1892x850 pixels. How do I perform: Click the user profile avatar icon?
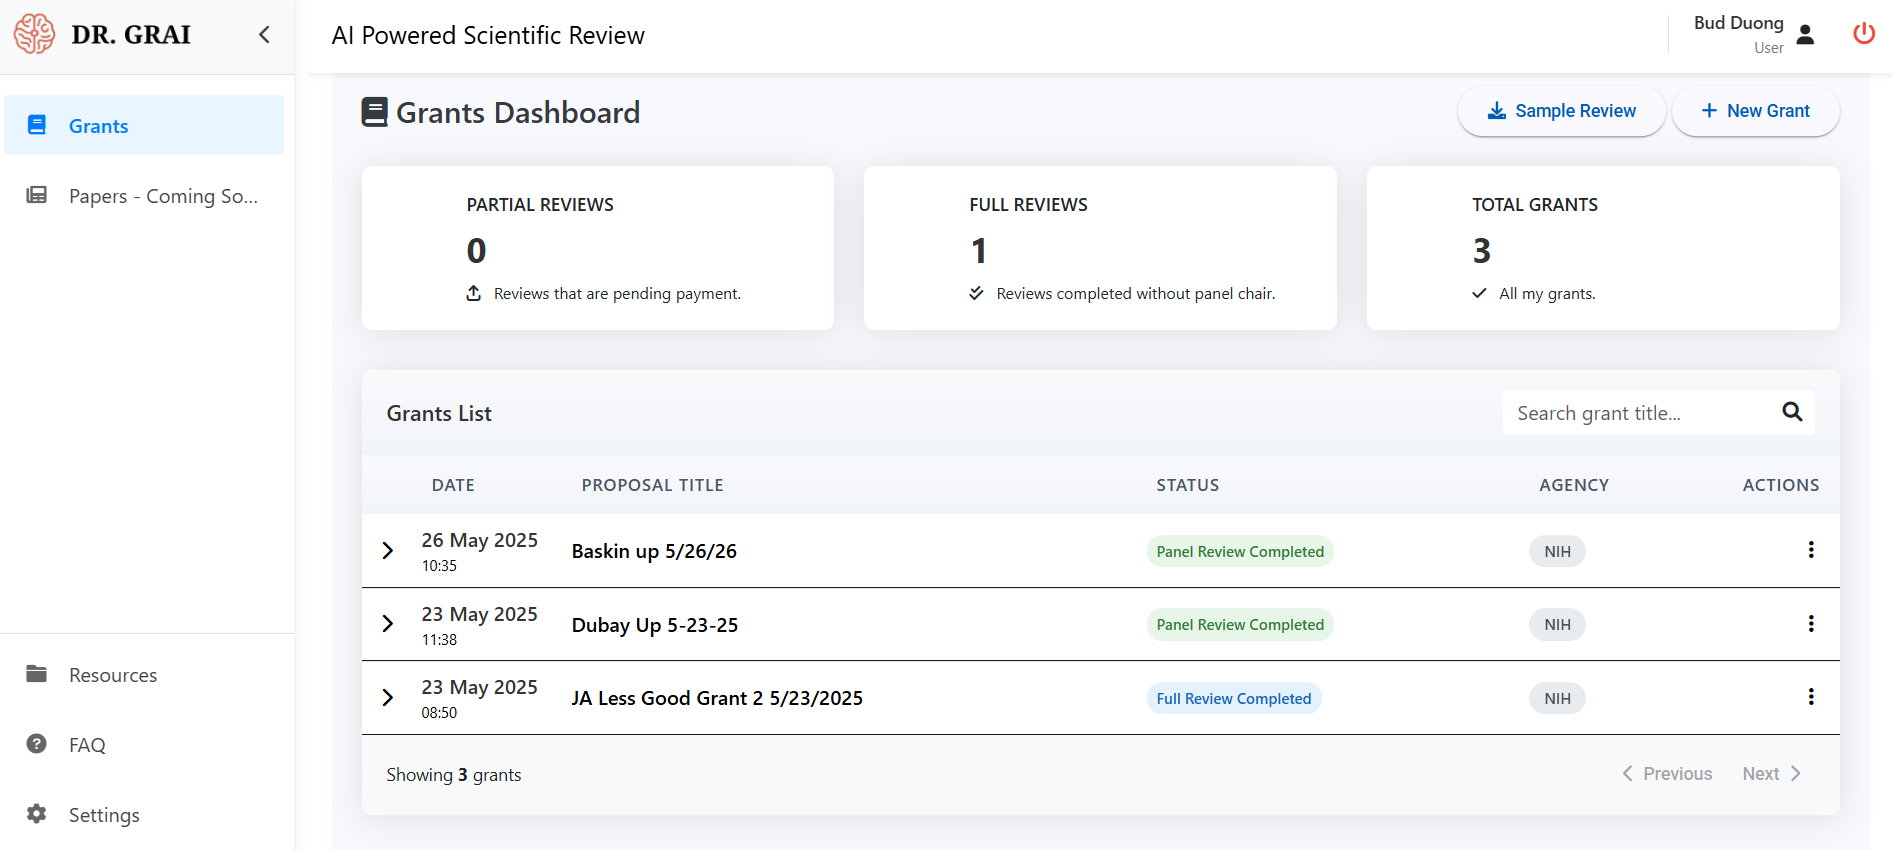point(1805,35)
